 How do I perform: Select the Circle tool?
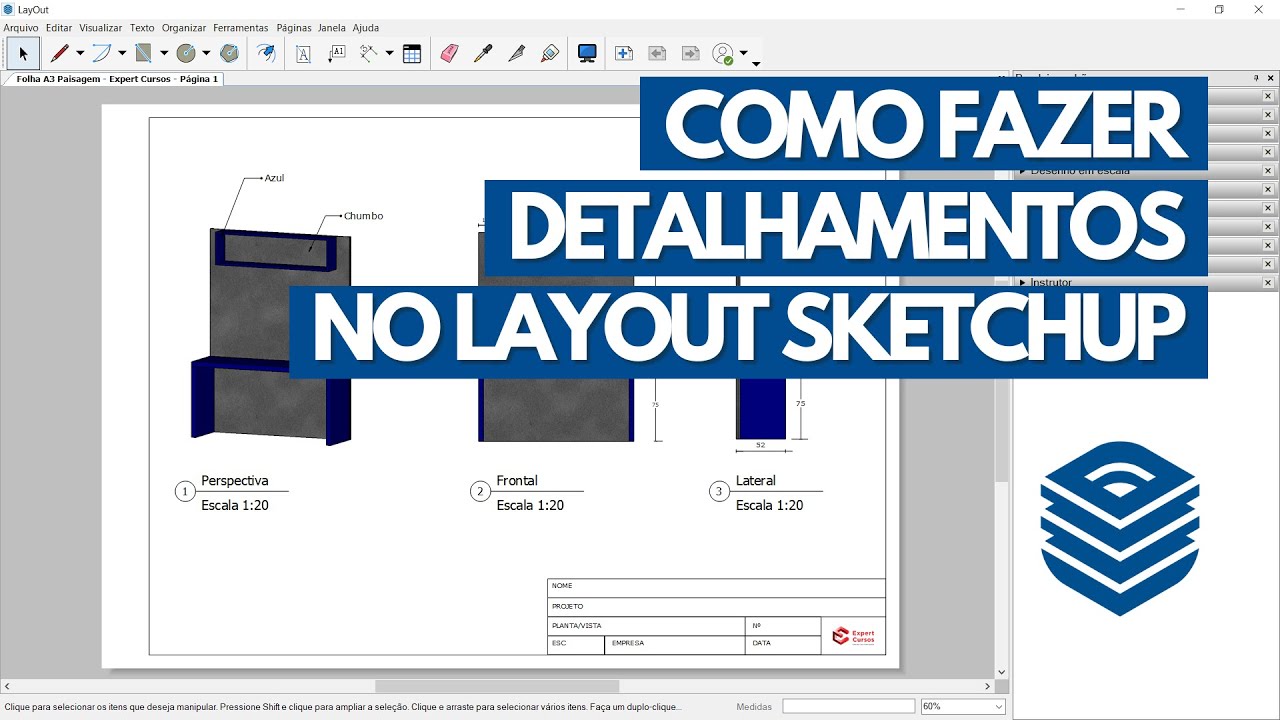(x=186, y=54)
